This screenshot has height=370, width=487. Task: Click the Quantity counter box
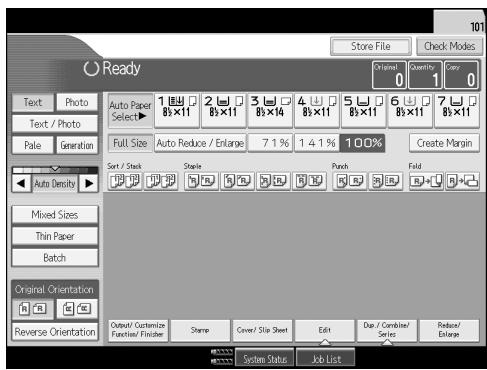(425, 75)
